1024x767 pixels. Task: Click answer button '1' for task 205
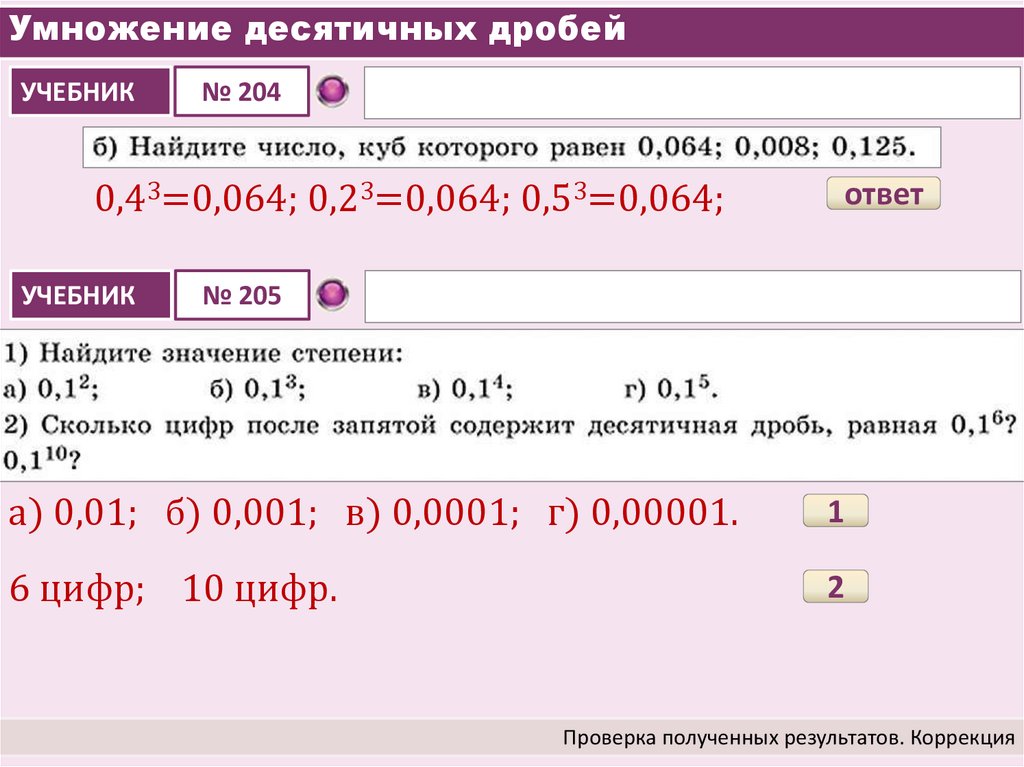(x=835, y=510)
